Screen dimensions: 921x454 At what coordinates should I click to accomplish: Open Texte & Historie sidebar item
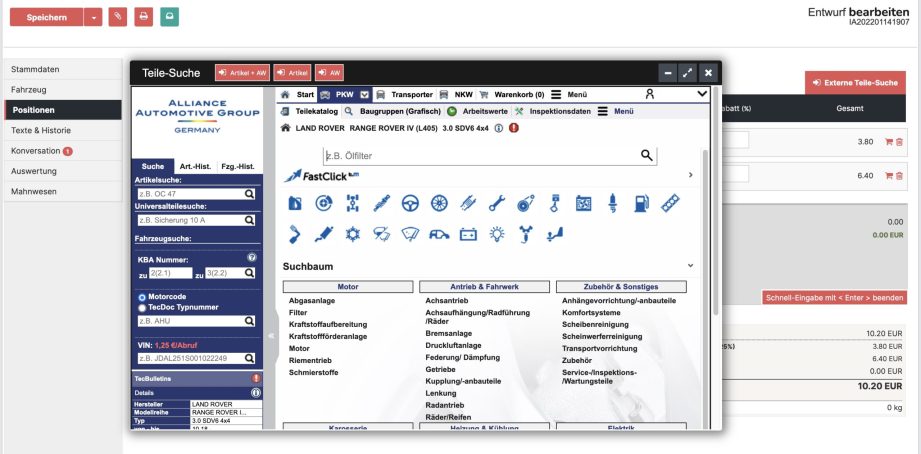point(63,130)
